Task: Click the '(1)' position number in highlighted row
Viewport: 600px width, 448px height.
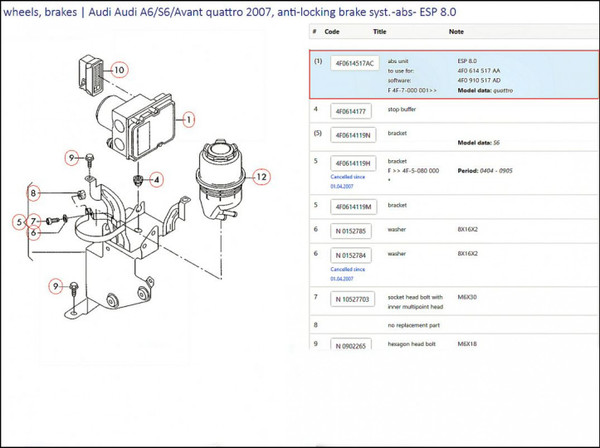Action: click(318, 61)
